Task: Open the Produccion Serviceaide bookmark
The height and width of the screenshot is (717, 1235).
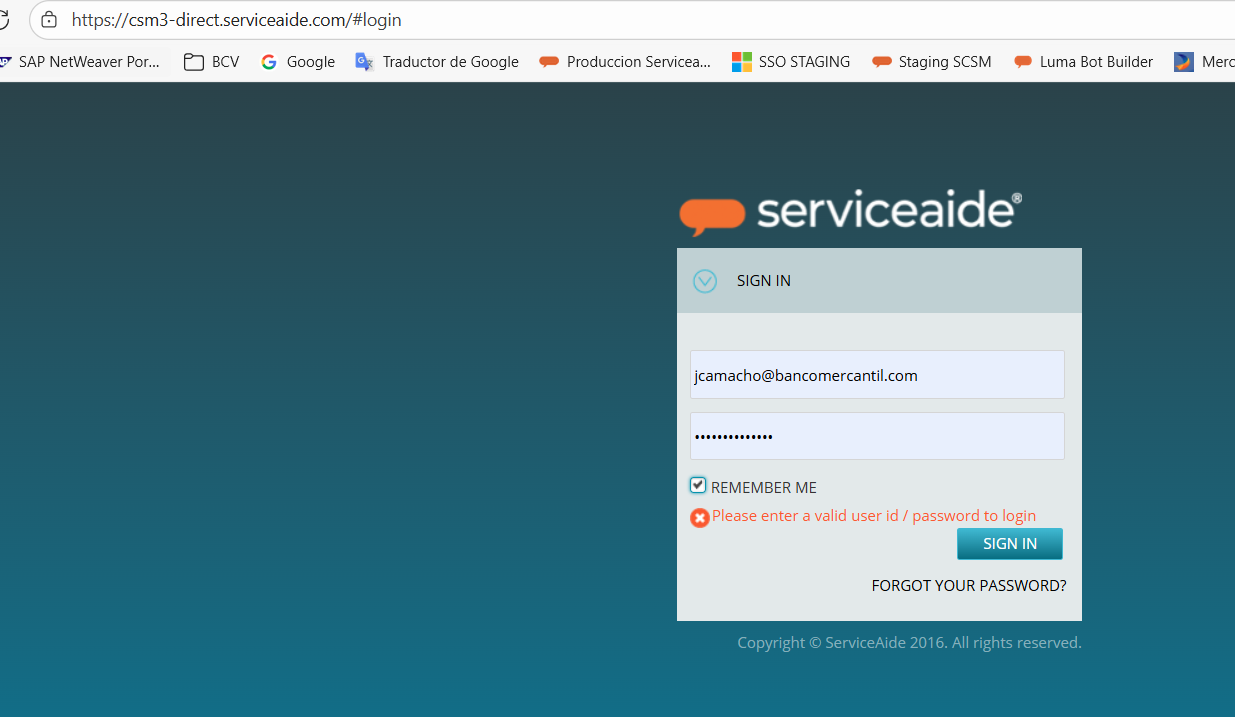Action: (x=625, y=62)
